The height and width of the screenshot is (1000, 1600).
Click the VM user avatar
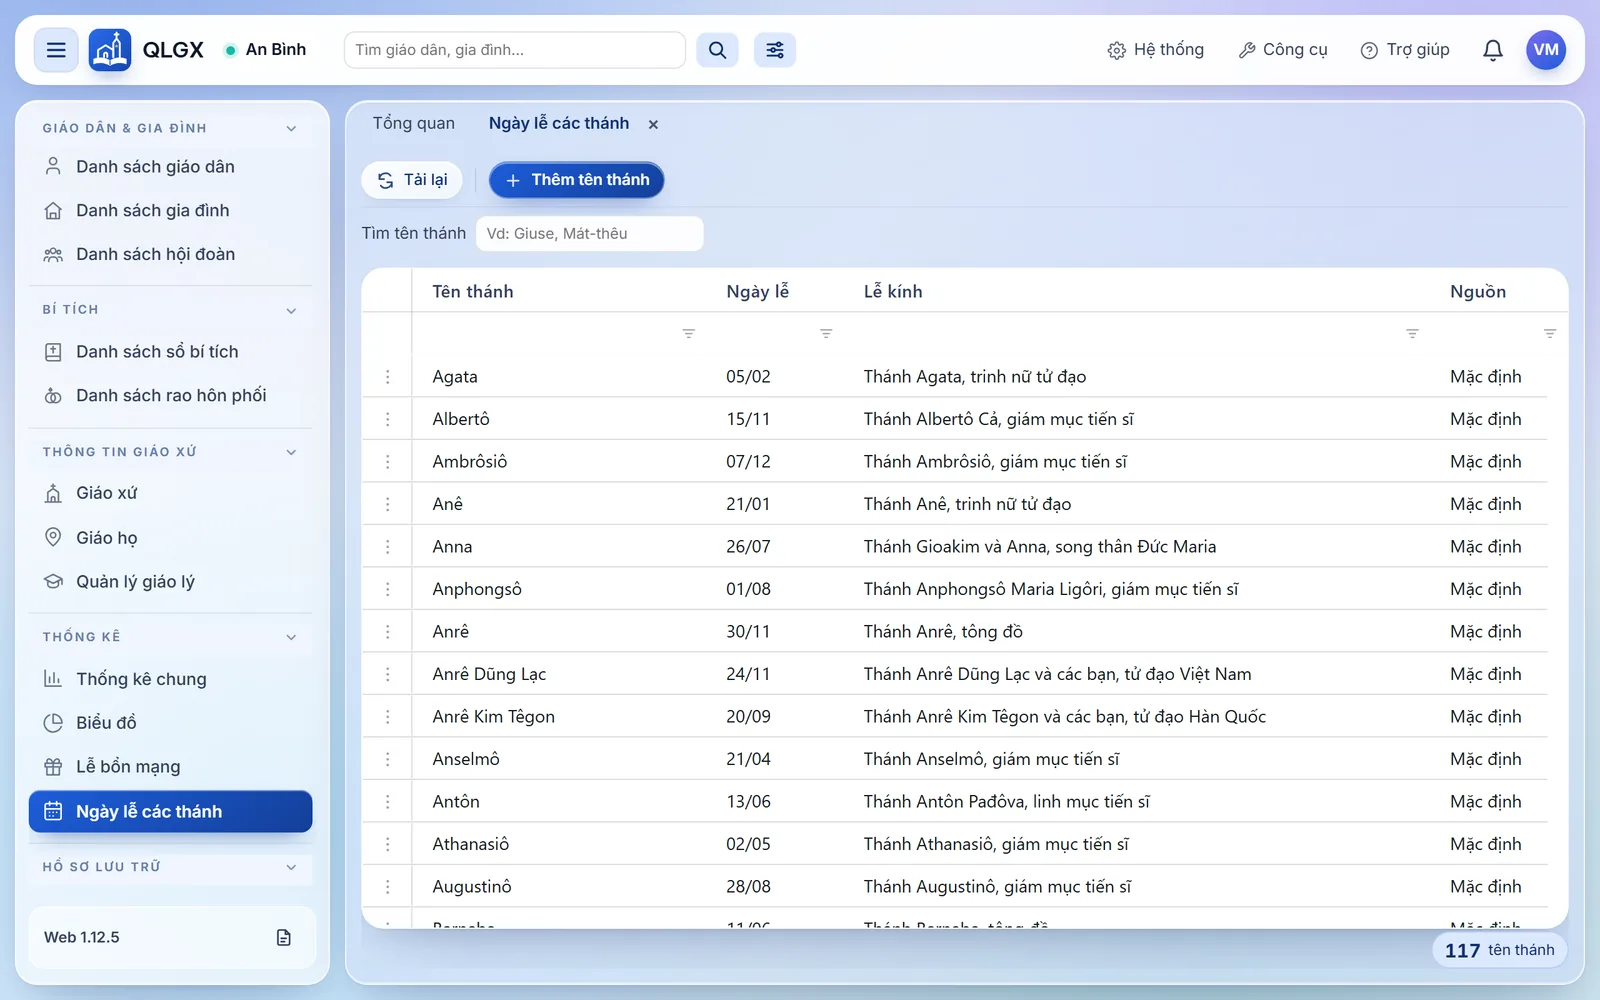point(1545,50)
